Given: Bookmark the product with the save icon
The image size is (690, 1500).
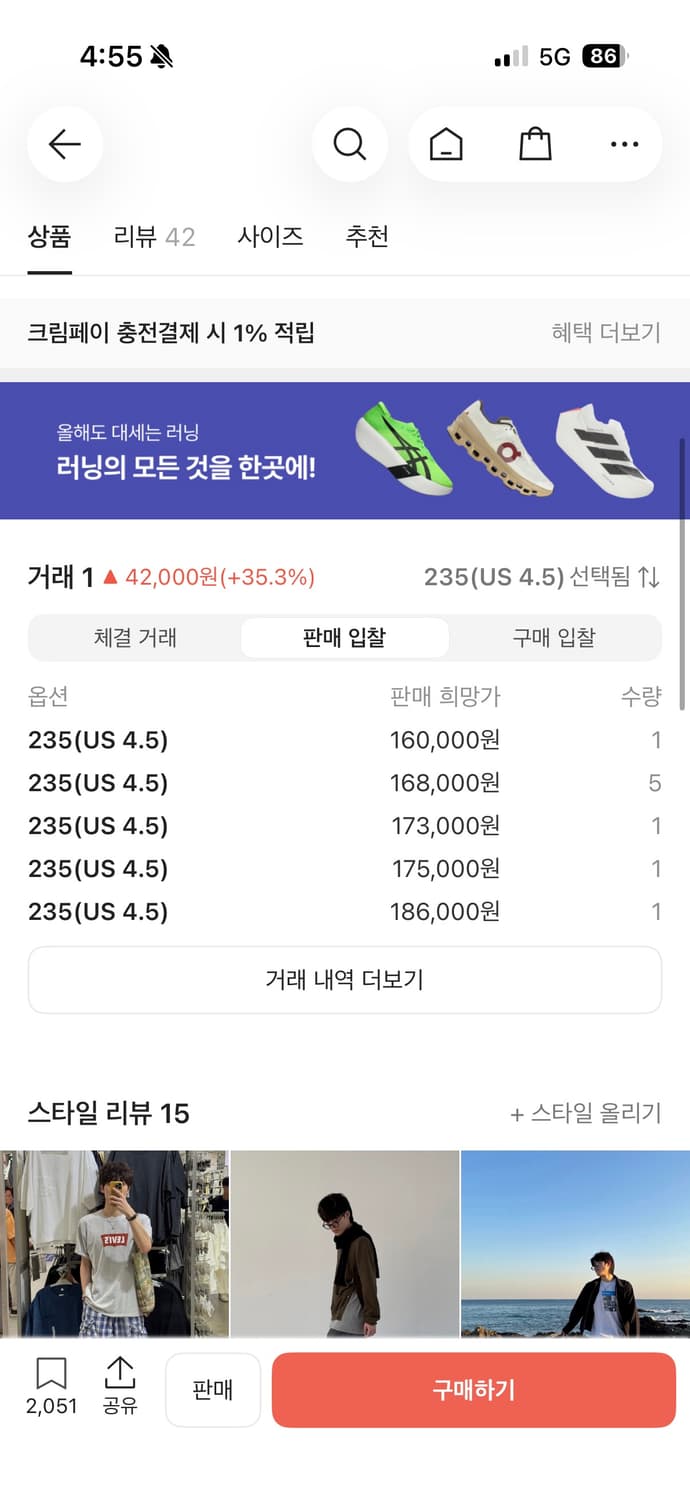Looking at the screenshot, I should [50, 1376].
